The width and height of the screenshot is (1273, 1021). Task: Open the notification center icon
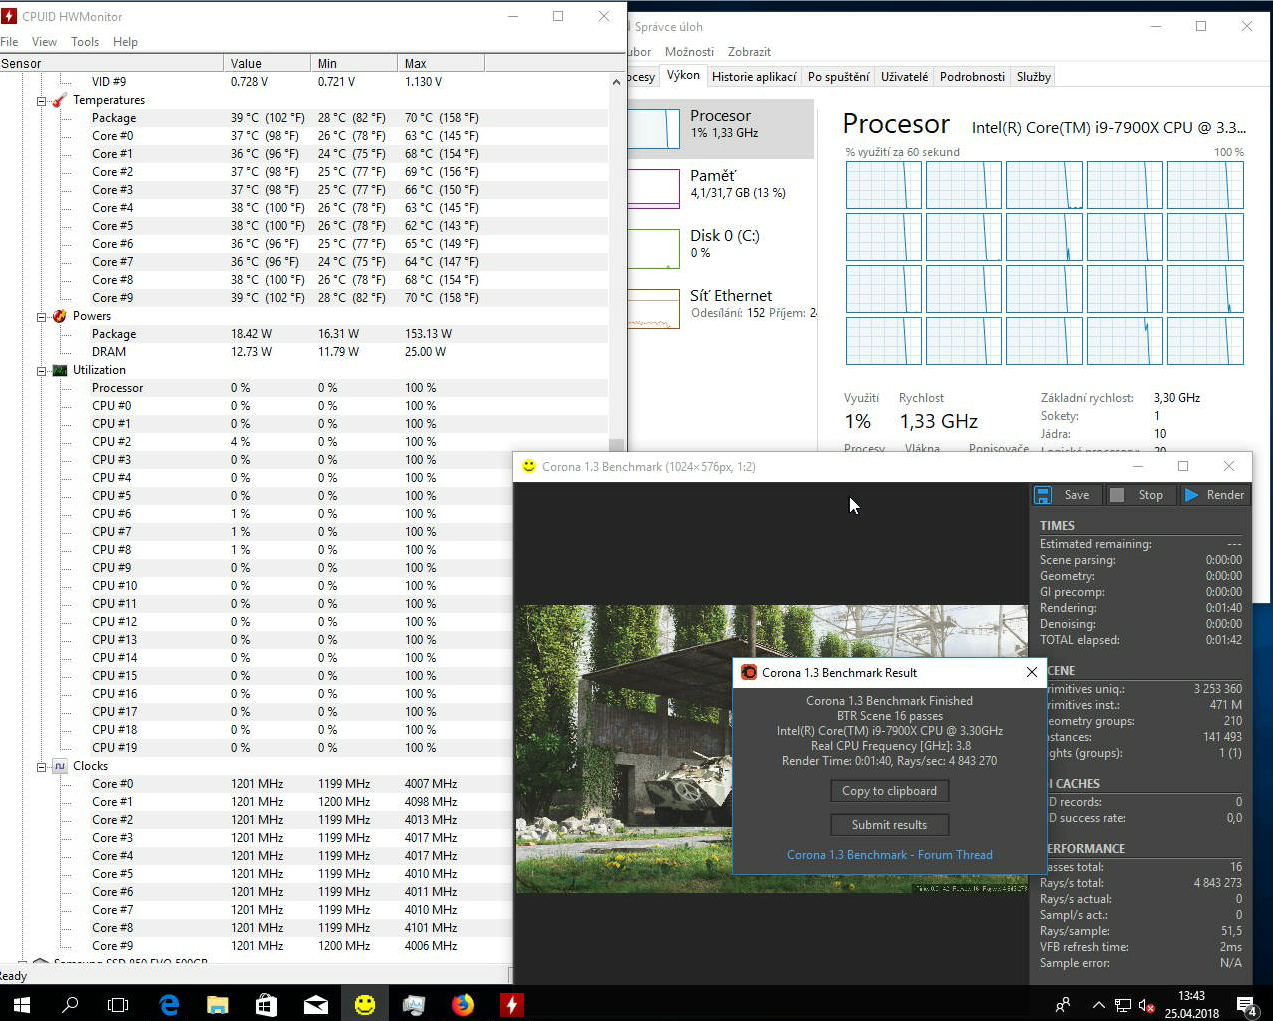(x=1246, y=1004)
